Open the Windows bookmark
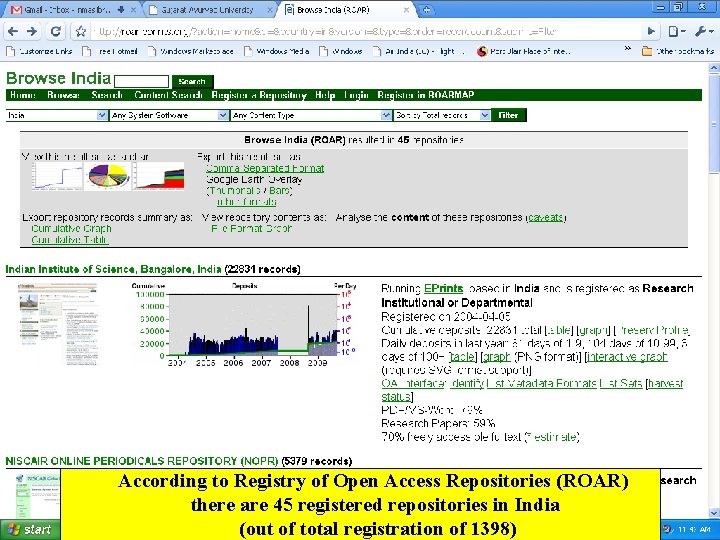Viewport: 720px width, 540px height. (341, 51)
